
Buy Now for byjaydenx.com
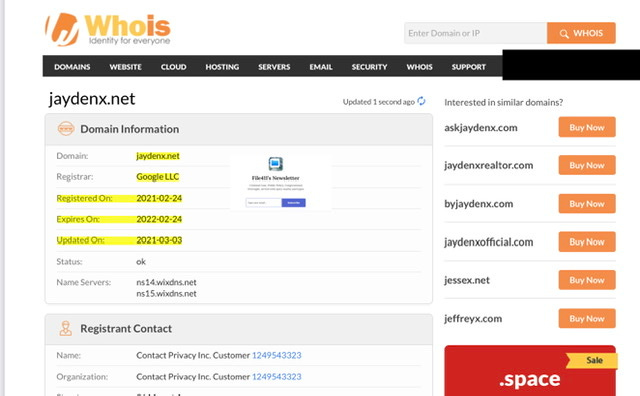[x=587, y=203]
